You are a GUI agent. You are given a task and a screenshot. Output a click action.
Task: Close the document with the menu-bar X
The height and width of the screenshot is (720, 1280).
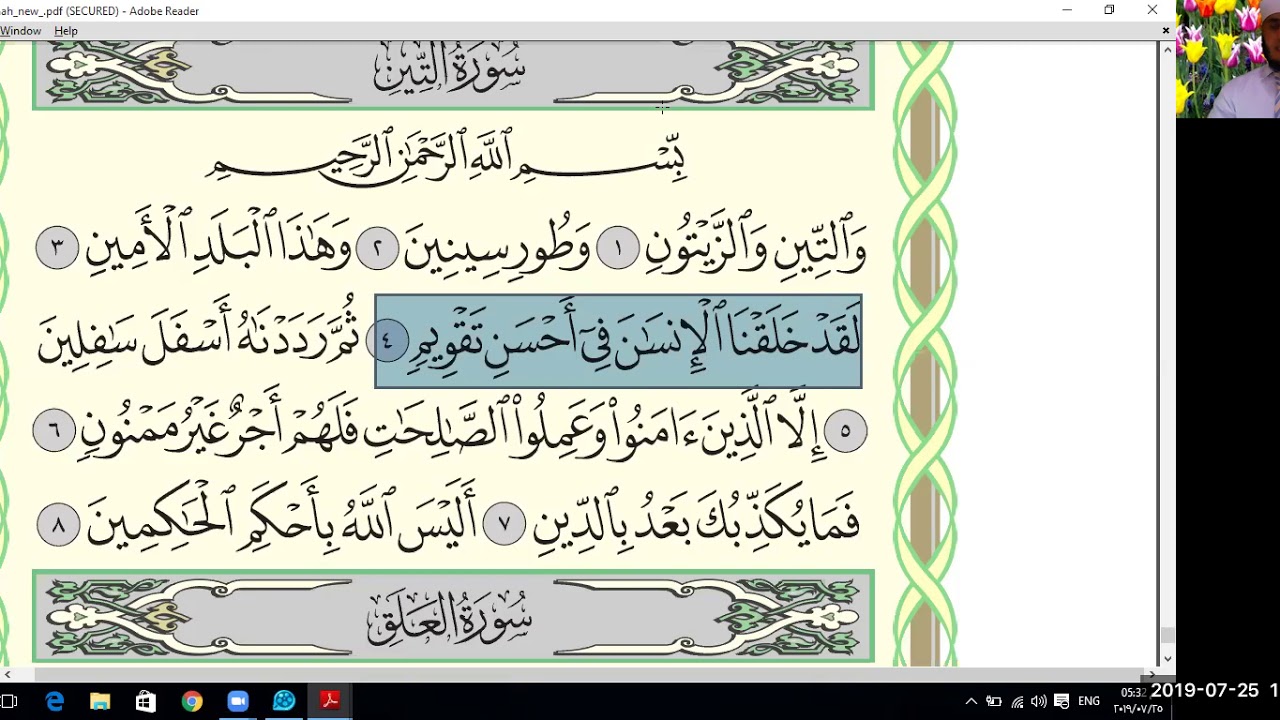click(x=1165, y=31)
